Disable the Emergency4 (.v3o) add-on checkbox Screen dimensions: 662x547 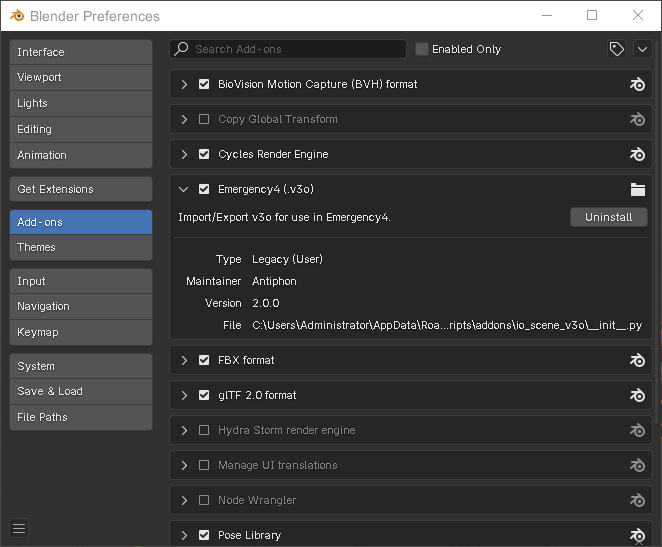click(204, 189)
